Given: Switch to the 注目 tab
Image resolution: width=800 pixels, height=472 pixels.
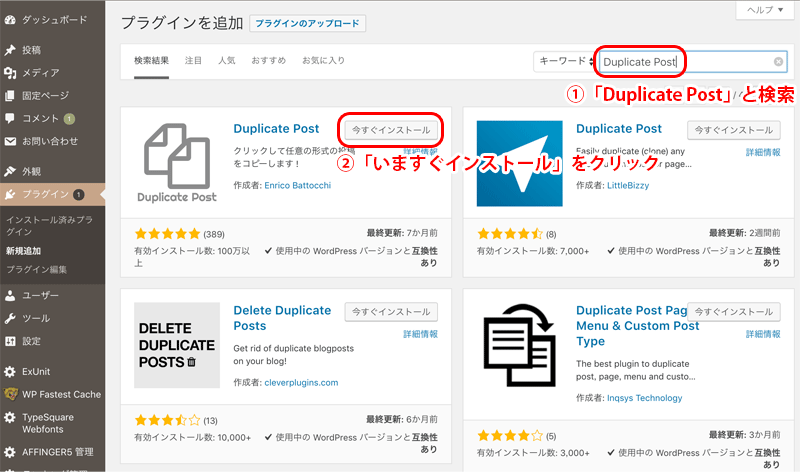Looking at the screenshot, I should point(193,61).
